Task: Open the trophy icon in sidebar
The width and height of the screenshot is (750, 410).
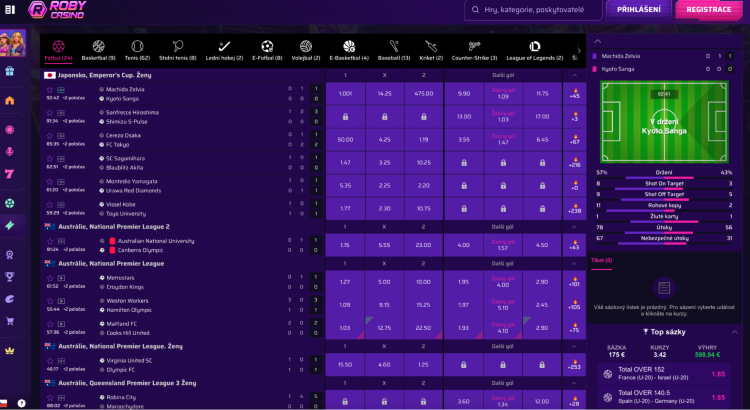Action: coord(10,276)
